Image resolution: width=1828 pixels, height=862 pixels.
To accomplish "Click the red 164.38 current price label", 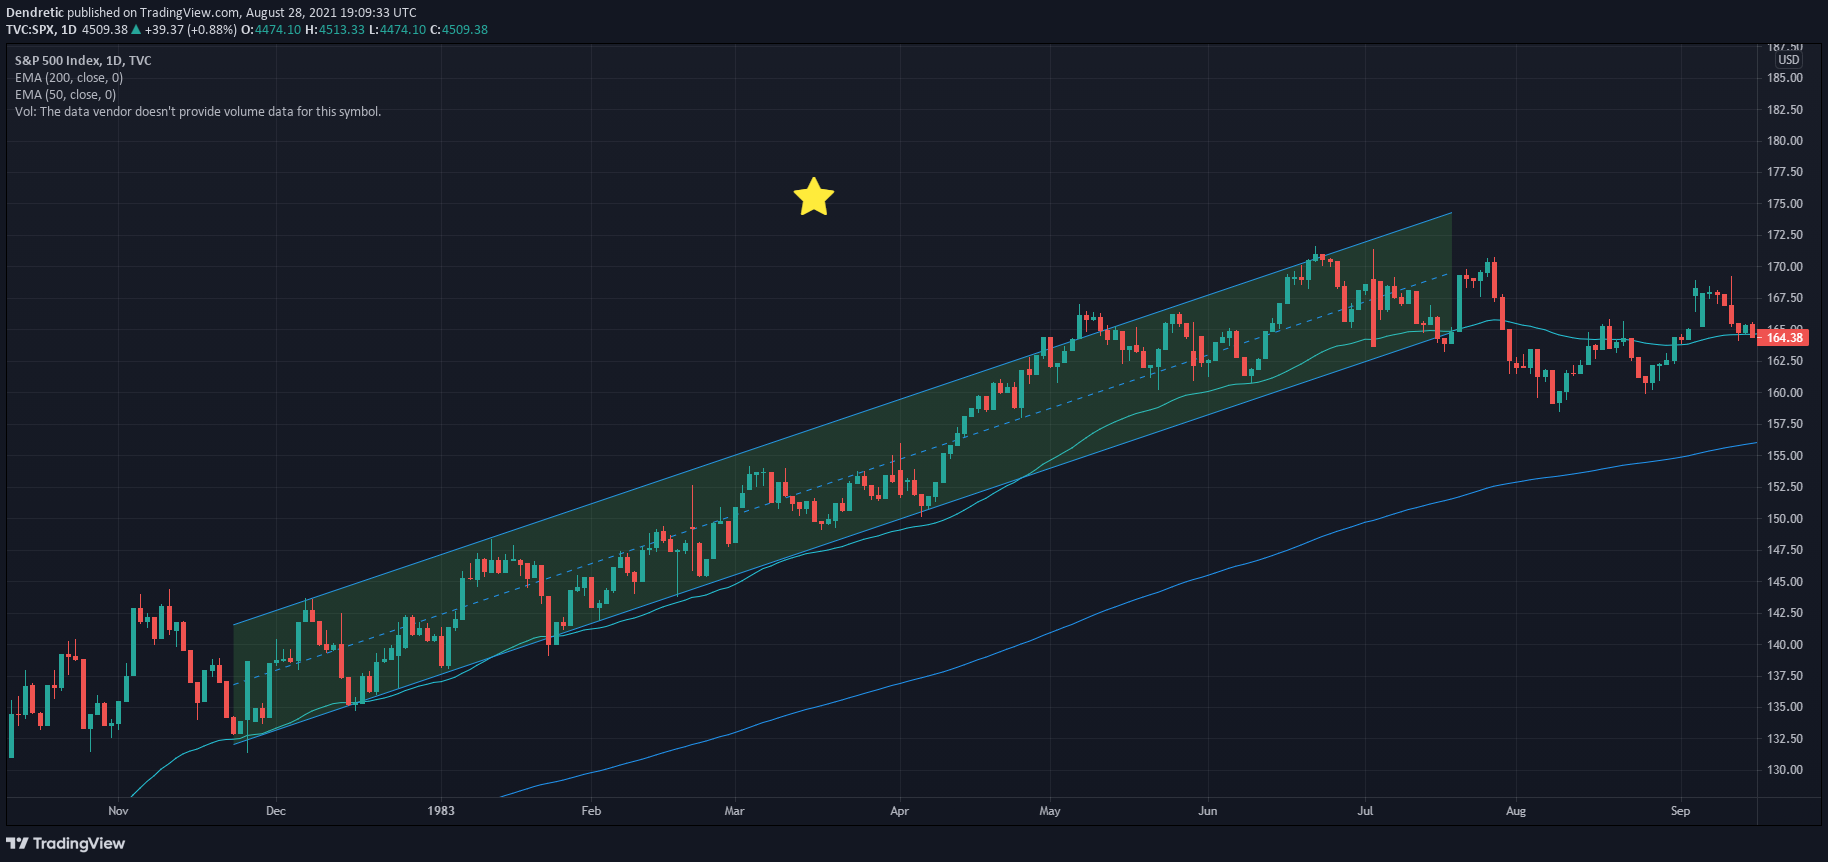I will [x=1784, y=338].
